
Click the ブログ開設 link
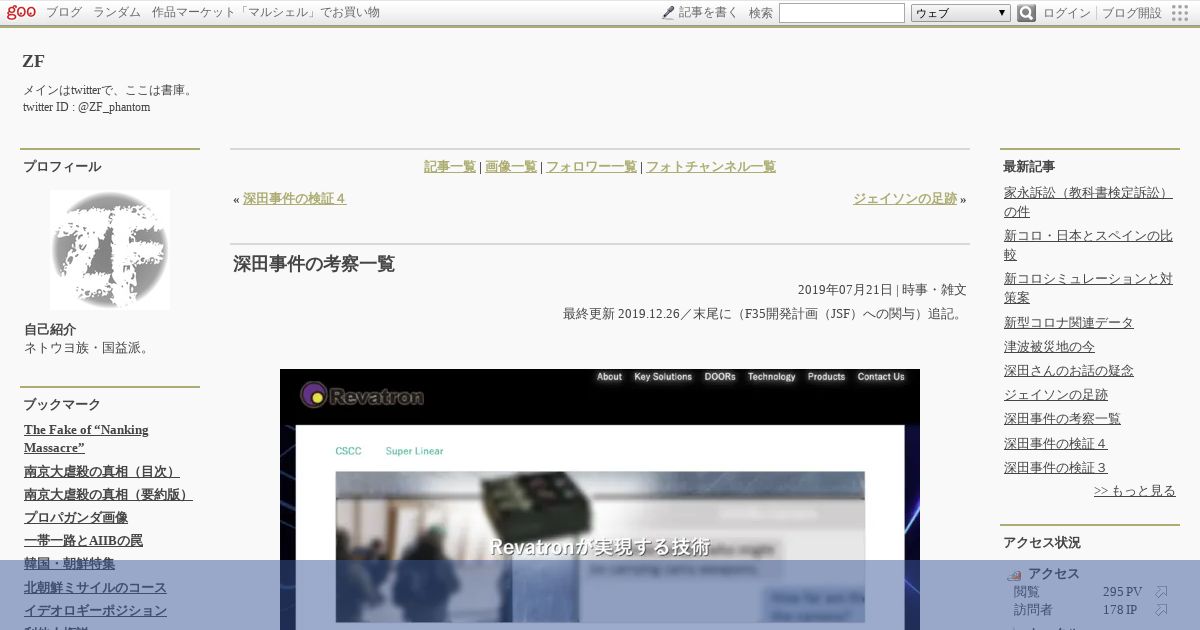pos(1132,13)
